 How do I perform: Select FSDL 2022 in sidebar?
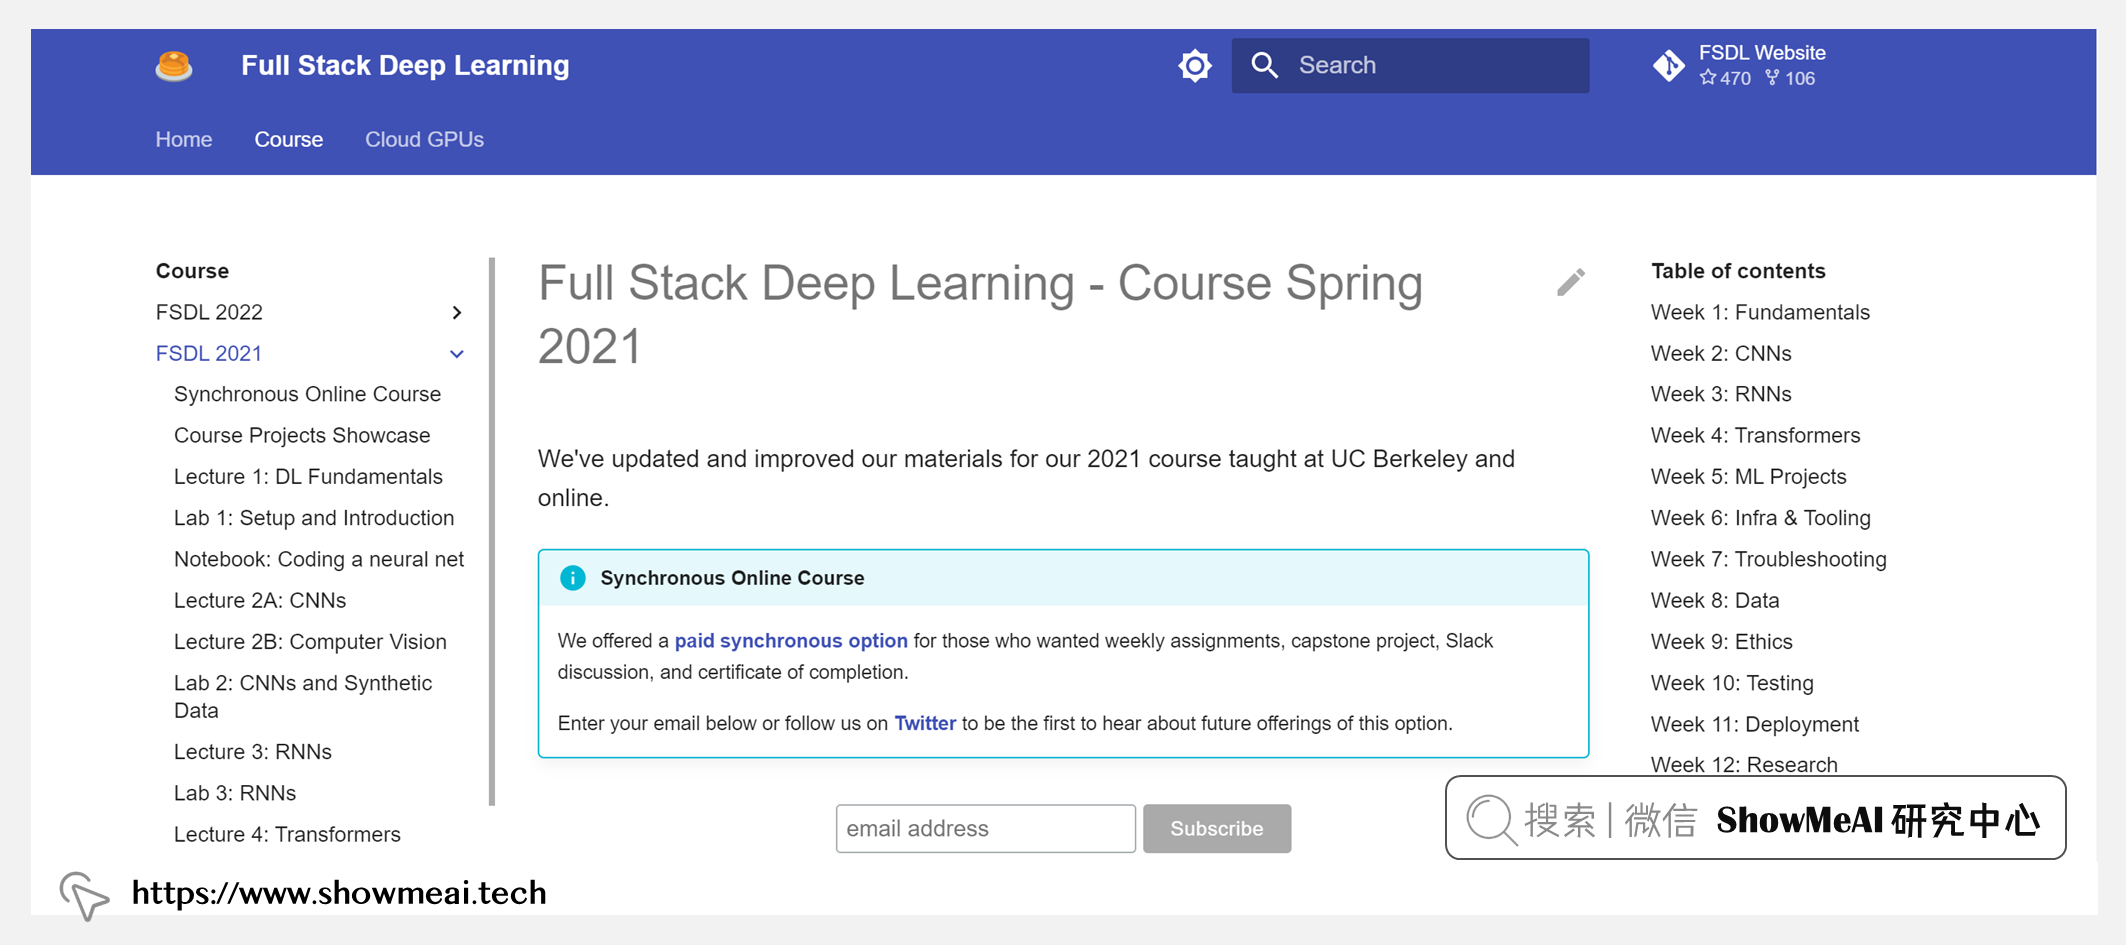tap(209, 312)
